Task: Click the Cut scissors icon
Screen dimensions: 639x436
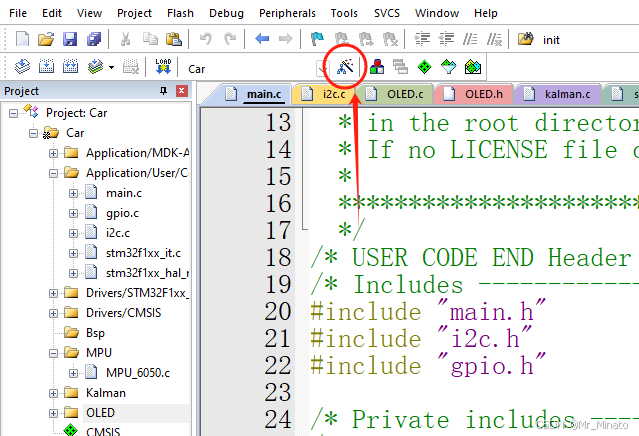Action: click(x=126, y=39)
